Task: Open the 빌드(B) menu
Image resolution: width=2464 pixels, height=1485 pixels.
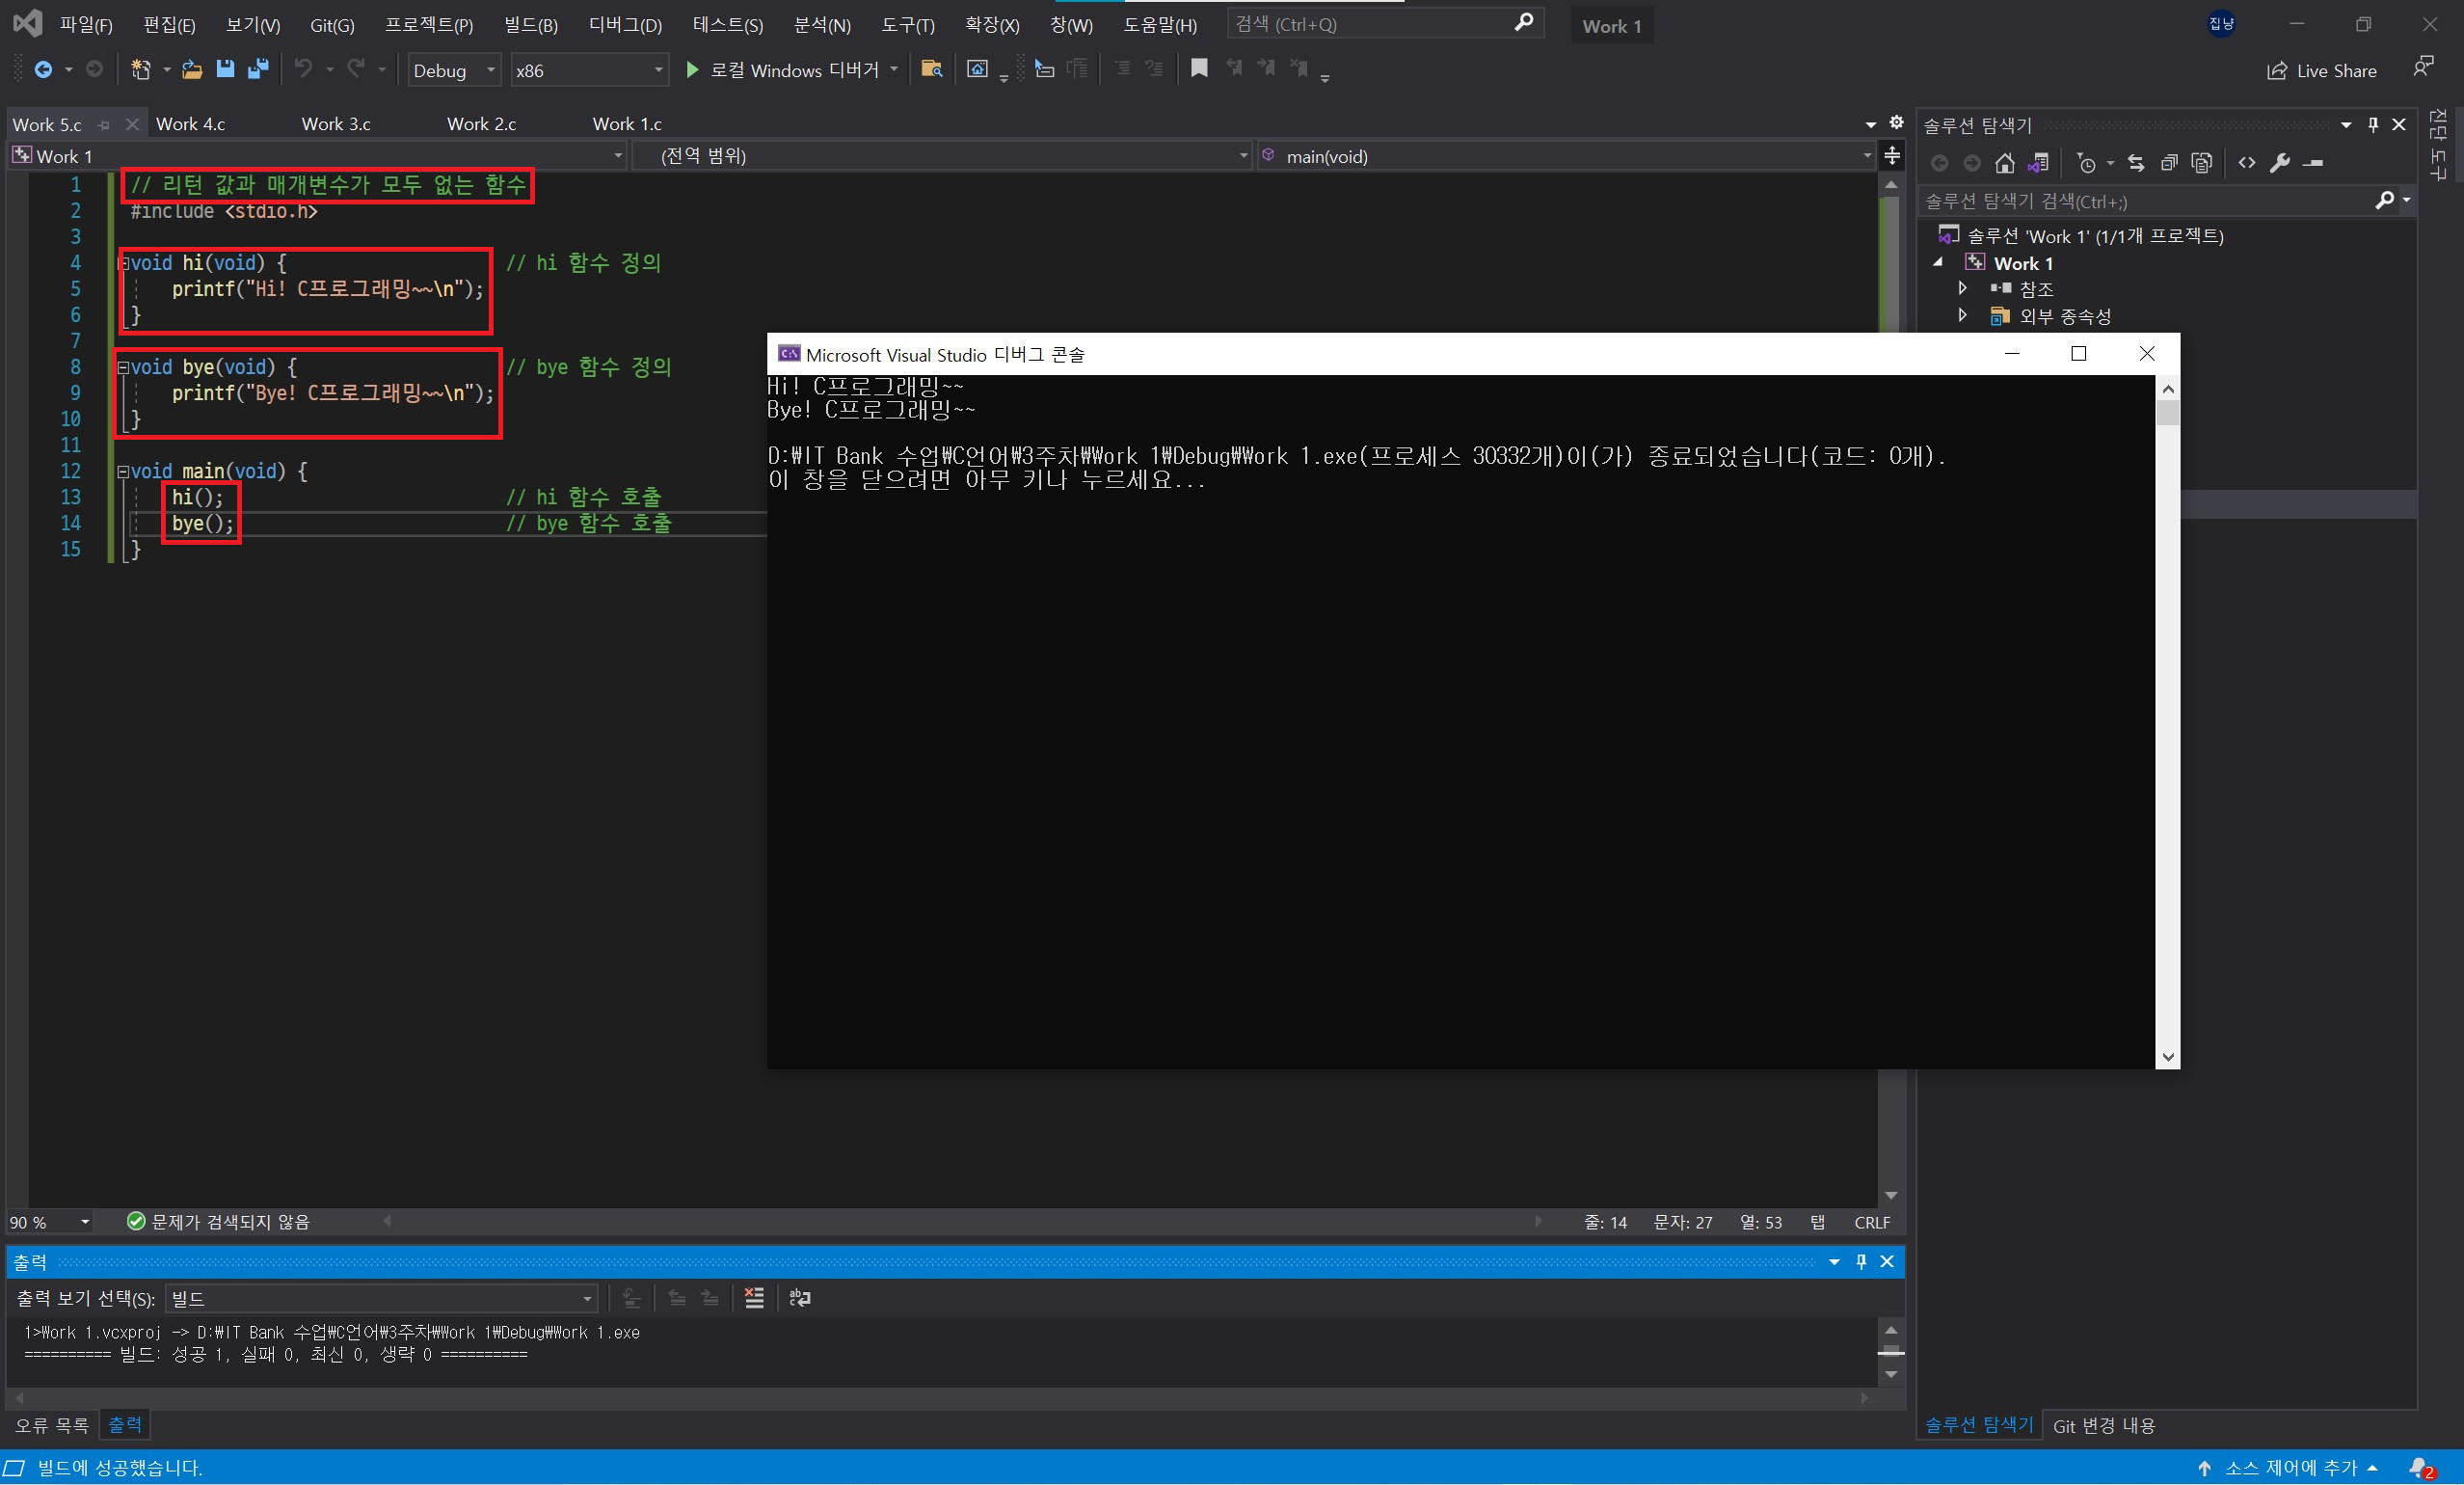Action: [530, 25]
